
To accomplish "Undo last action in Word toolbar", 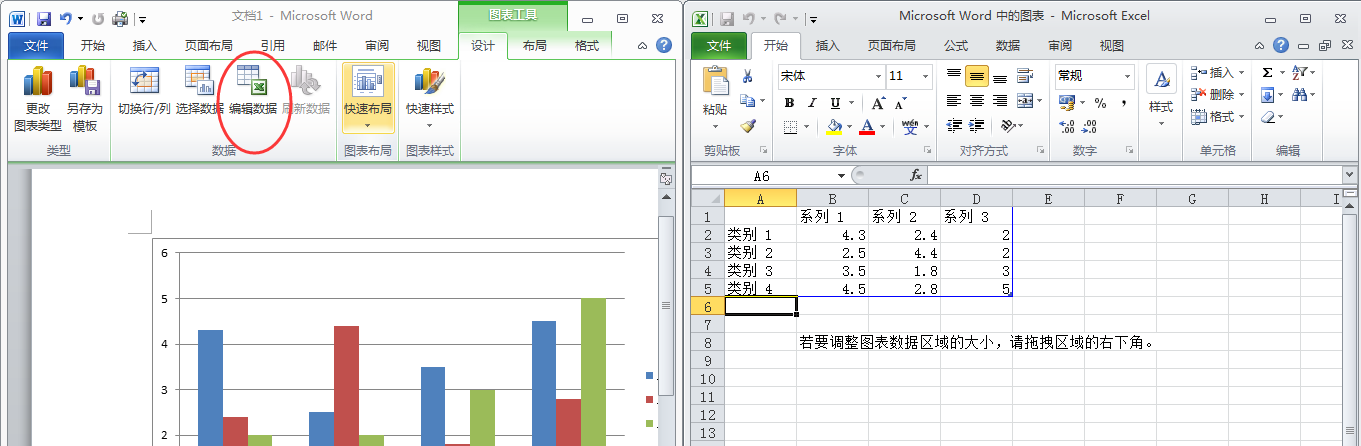I will [x=66, y=18].
